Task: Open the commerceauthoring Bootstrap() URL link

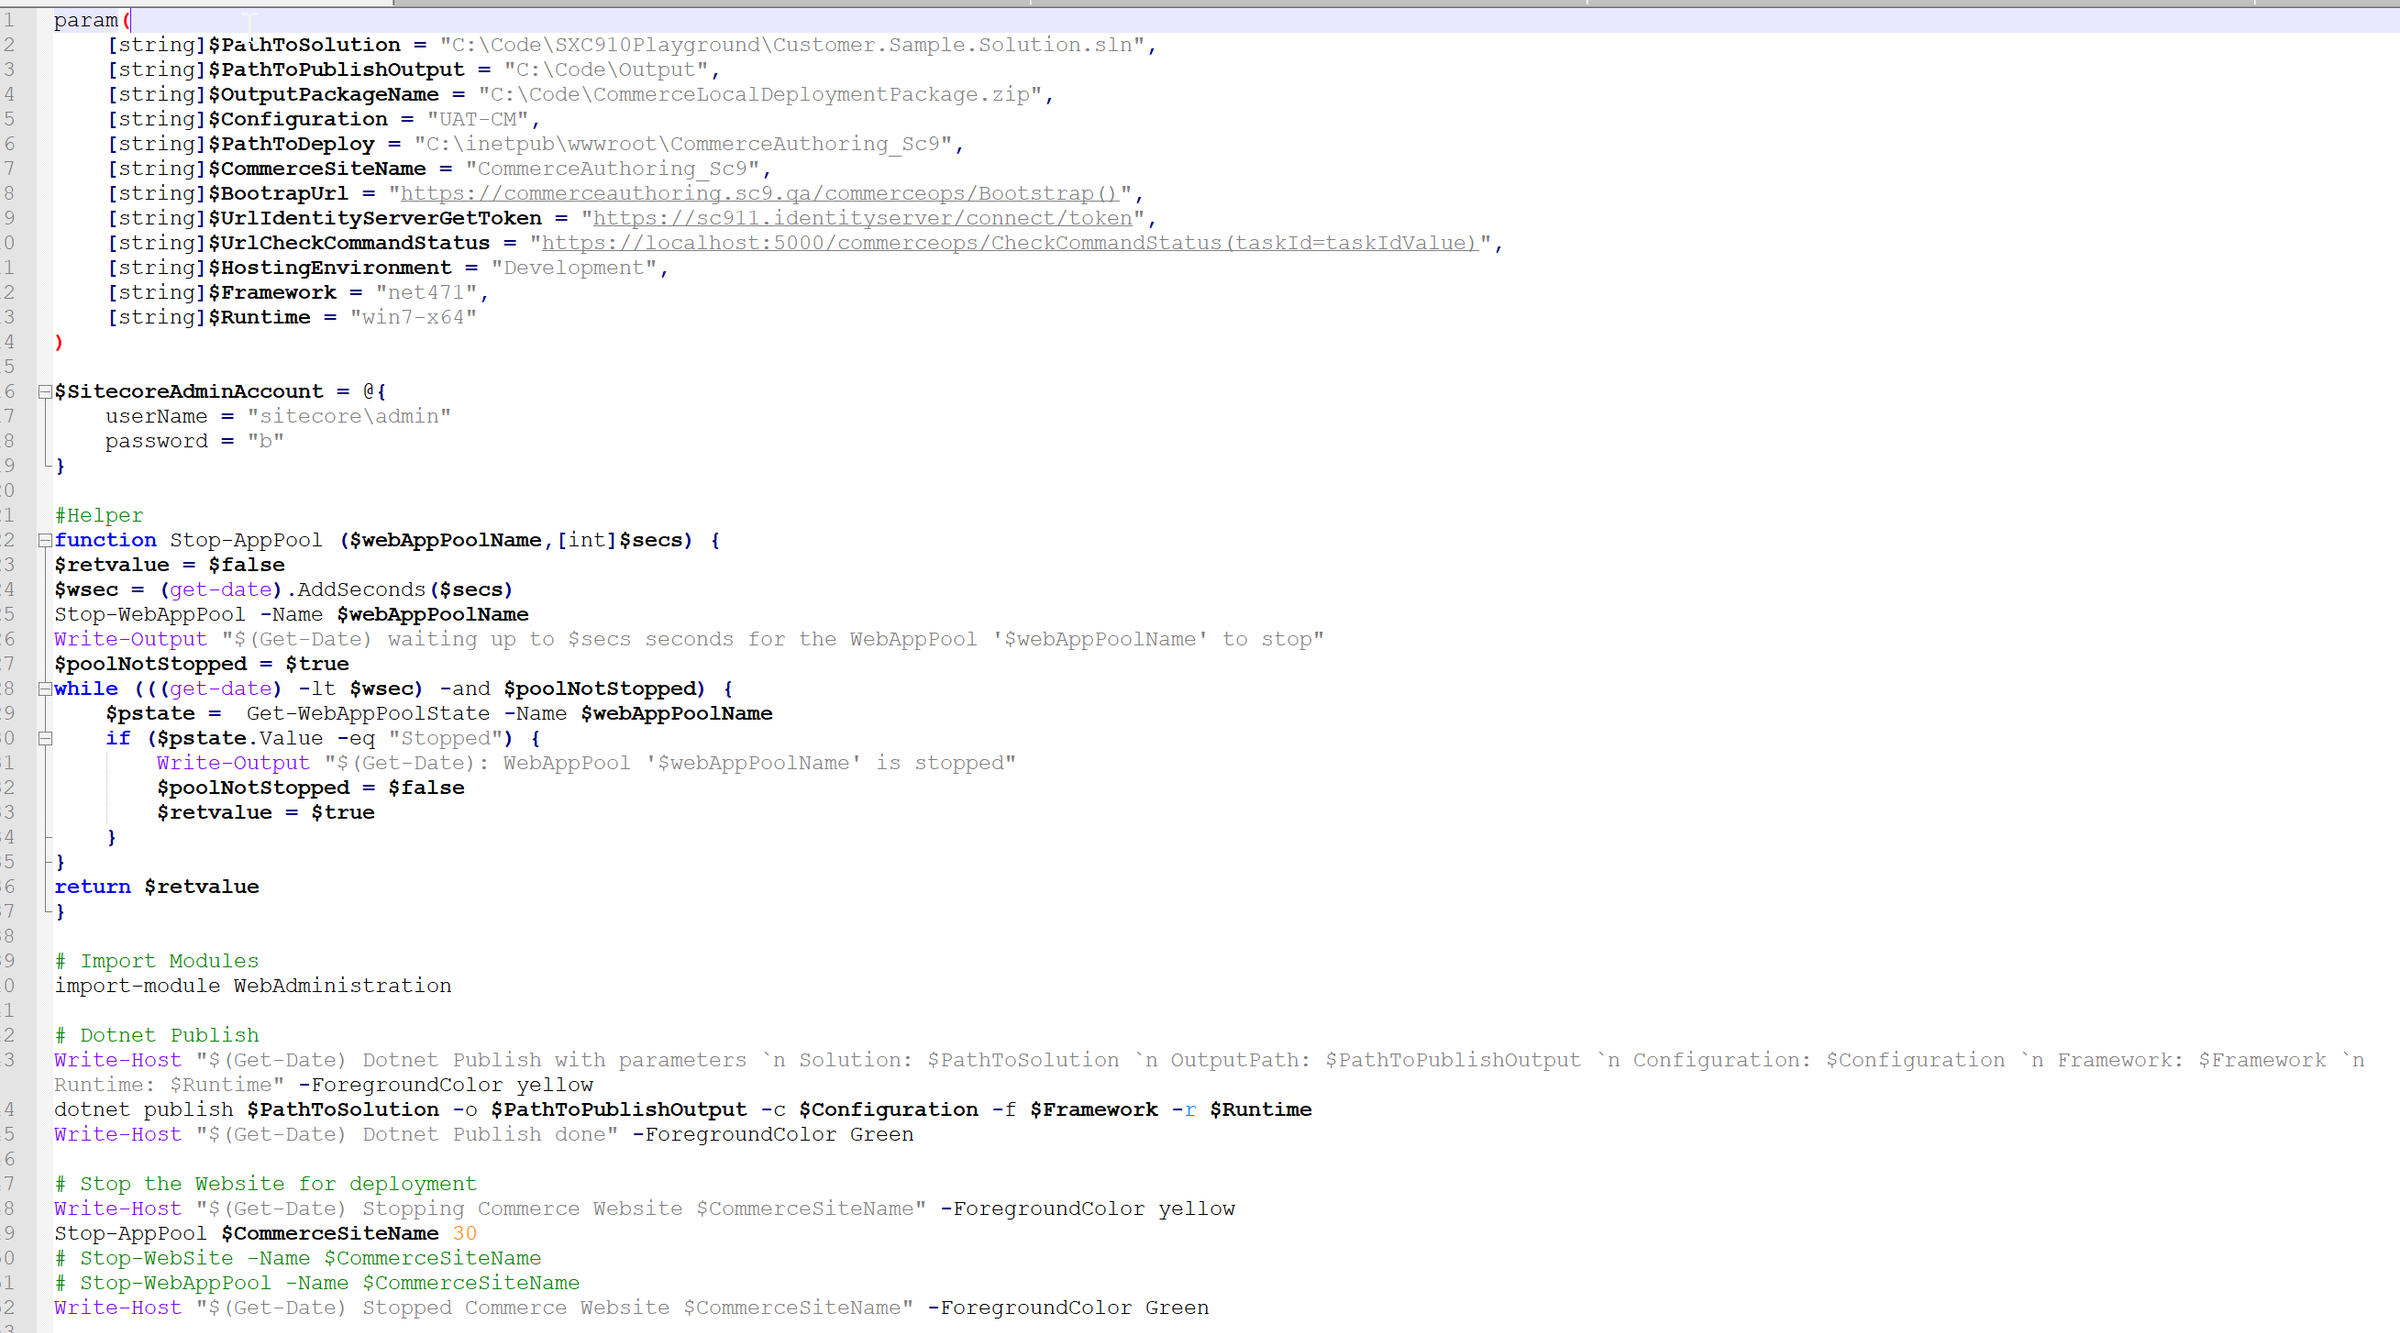Action: coord(759,193)
